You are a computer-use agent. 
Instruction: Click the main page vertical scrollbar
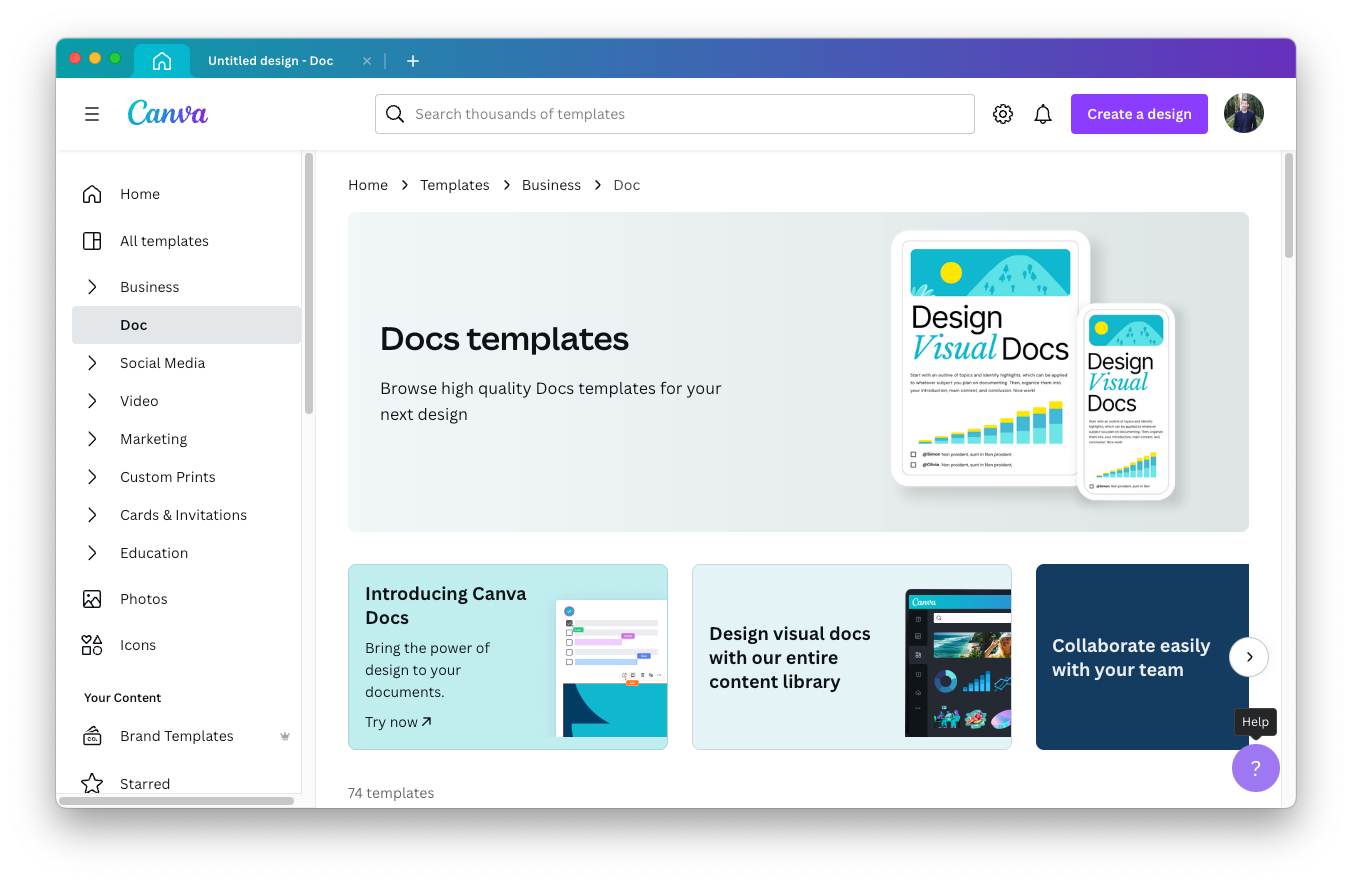pyautogui.click(x=1289, y=205)
